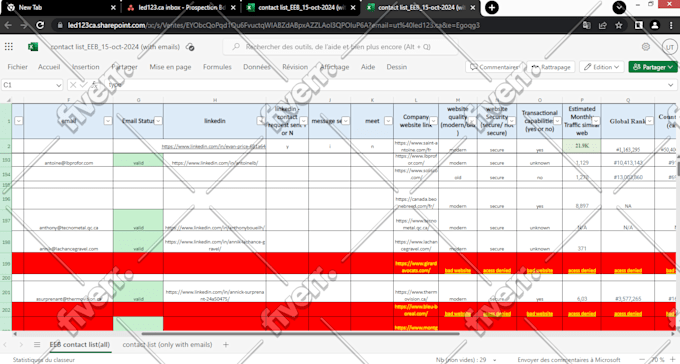Zoom in with the plus icon
The width and height of the screenshot is (680, 364).
[x=673, y=359]
